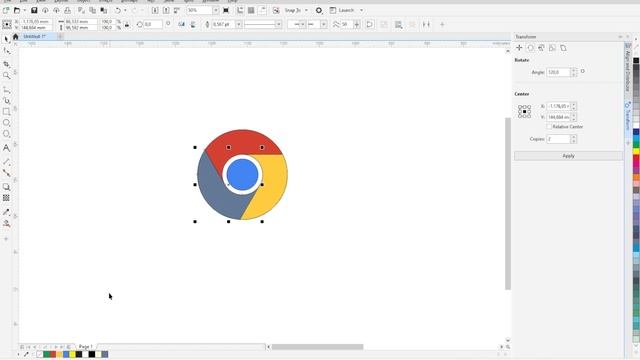The image size is (640, 360).
Task: Open the zoom level dropdown
Action: point(216,10)
